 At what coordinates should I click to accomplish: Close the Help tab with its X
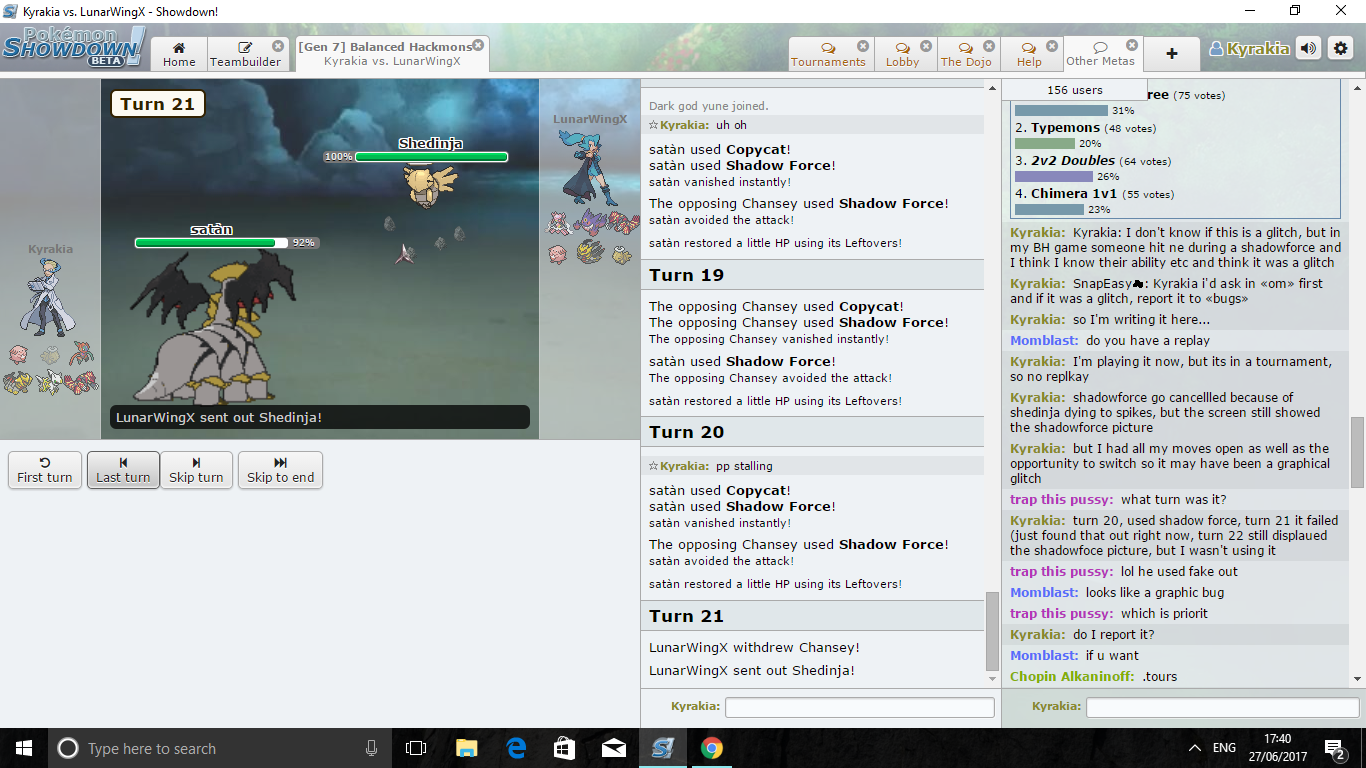pos(1052,46)
